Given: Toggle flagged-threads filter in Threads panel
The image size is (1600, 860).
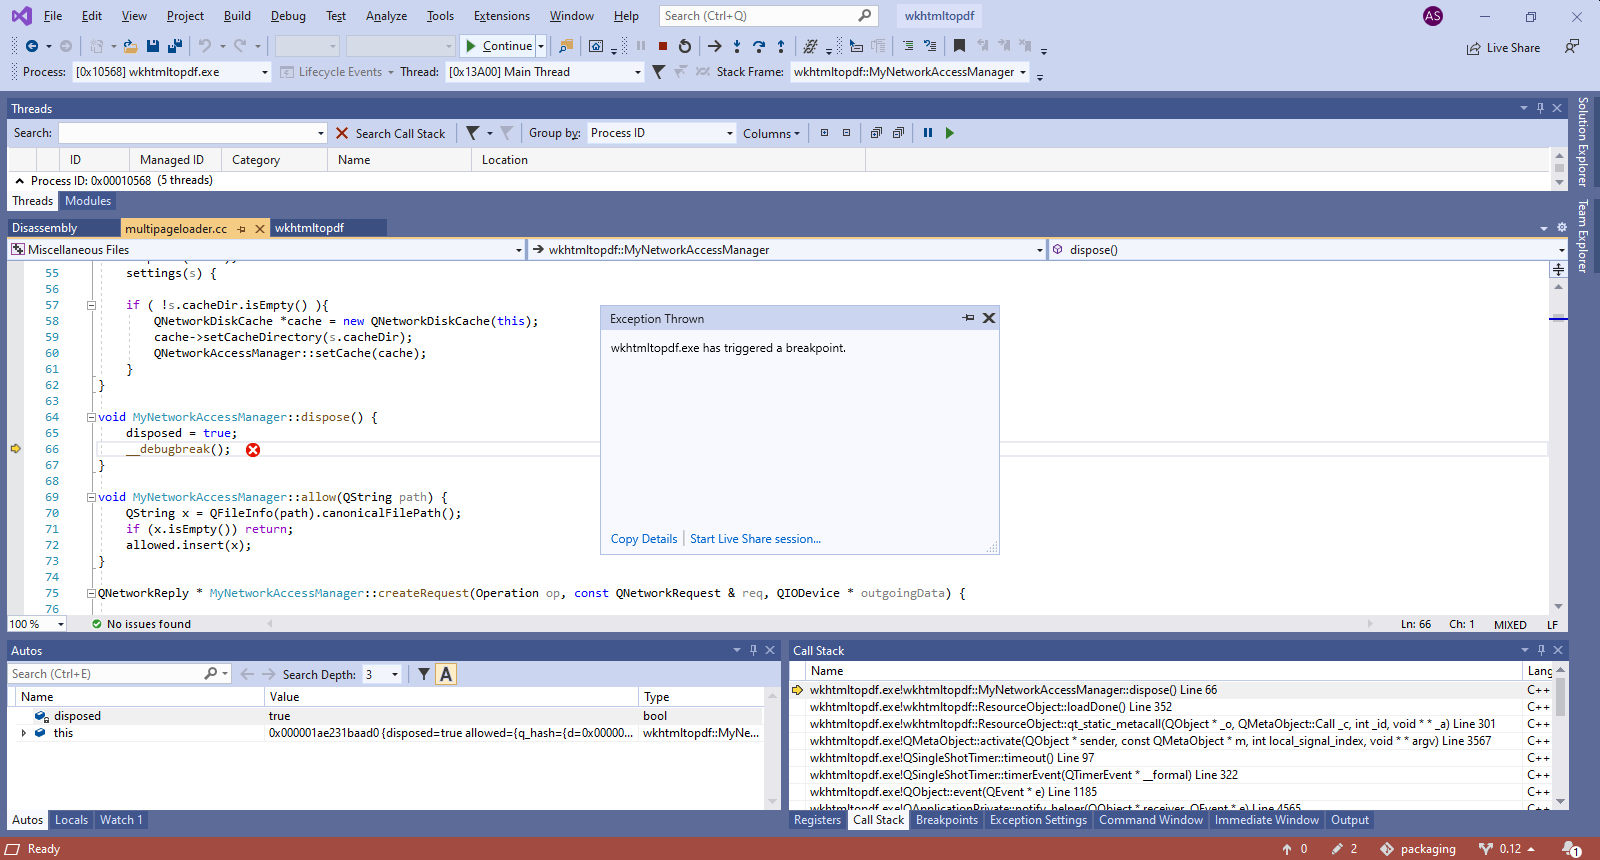Looking at the screenshot, I should click(472, 133).
